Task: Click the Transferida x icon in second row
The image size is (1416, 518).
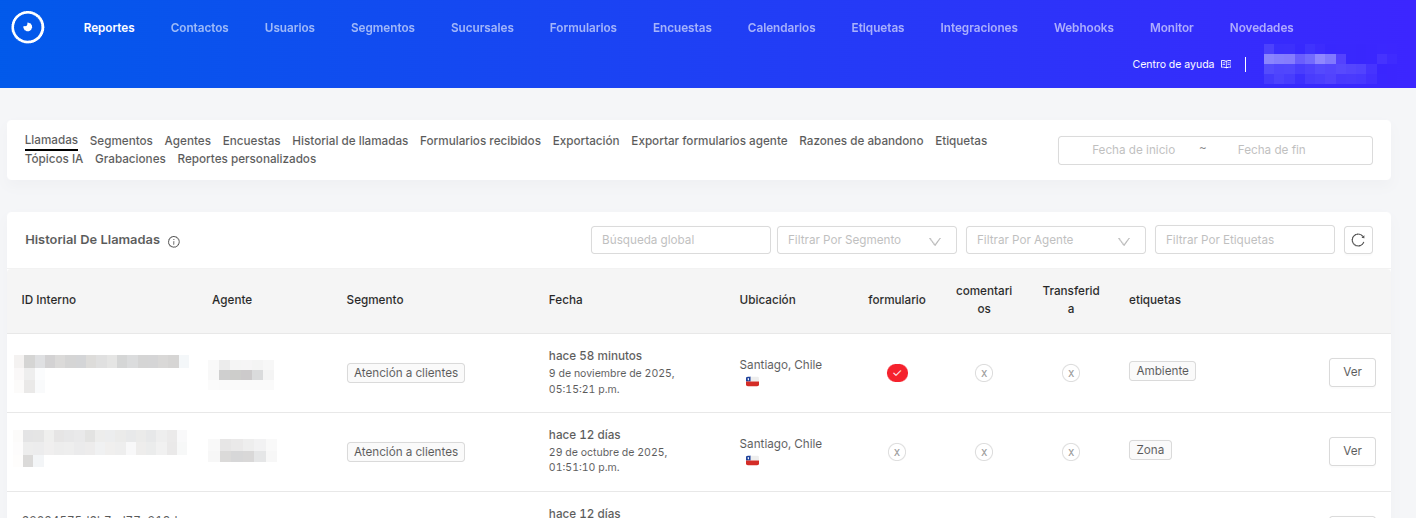Action: coord(1071,452)
